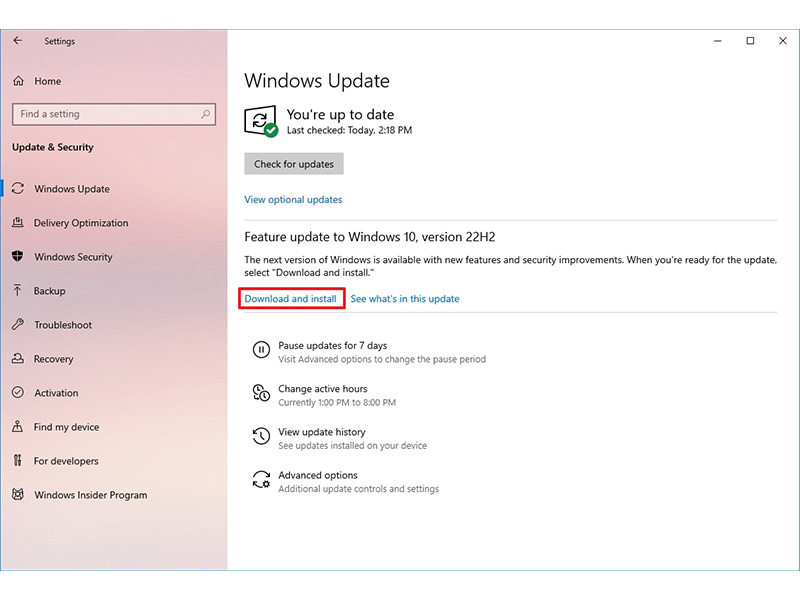Click the Windows Security shield icon

[18, 257]
